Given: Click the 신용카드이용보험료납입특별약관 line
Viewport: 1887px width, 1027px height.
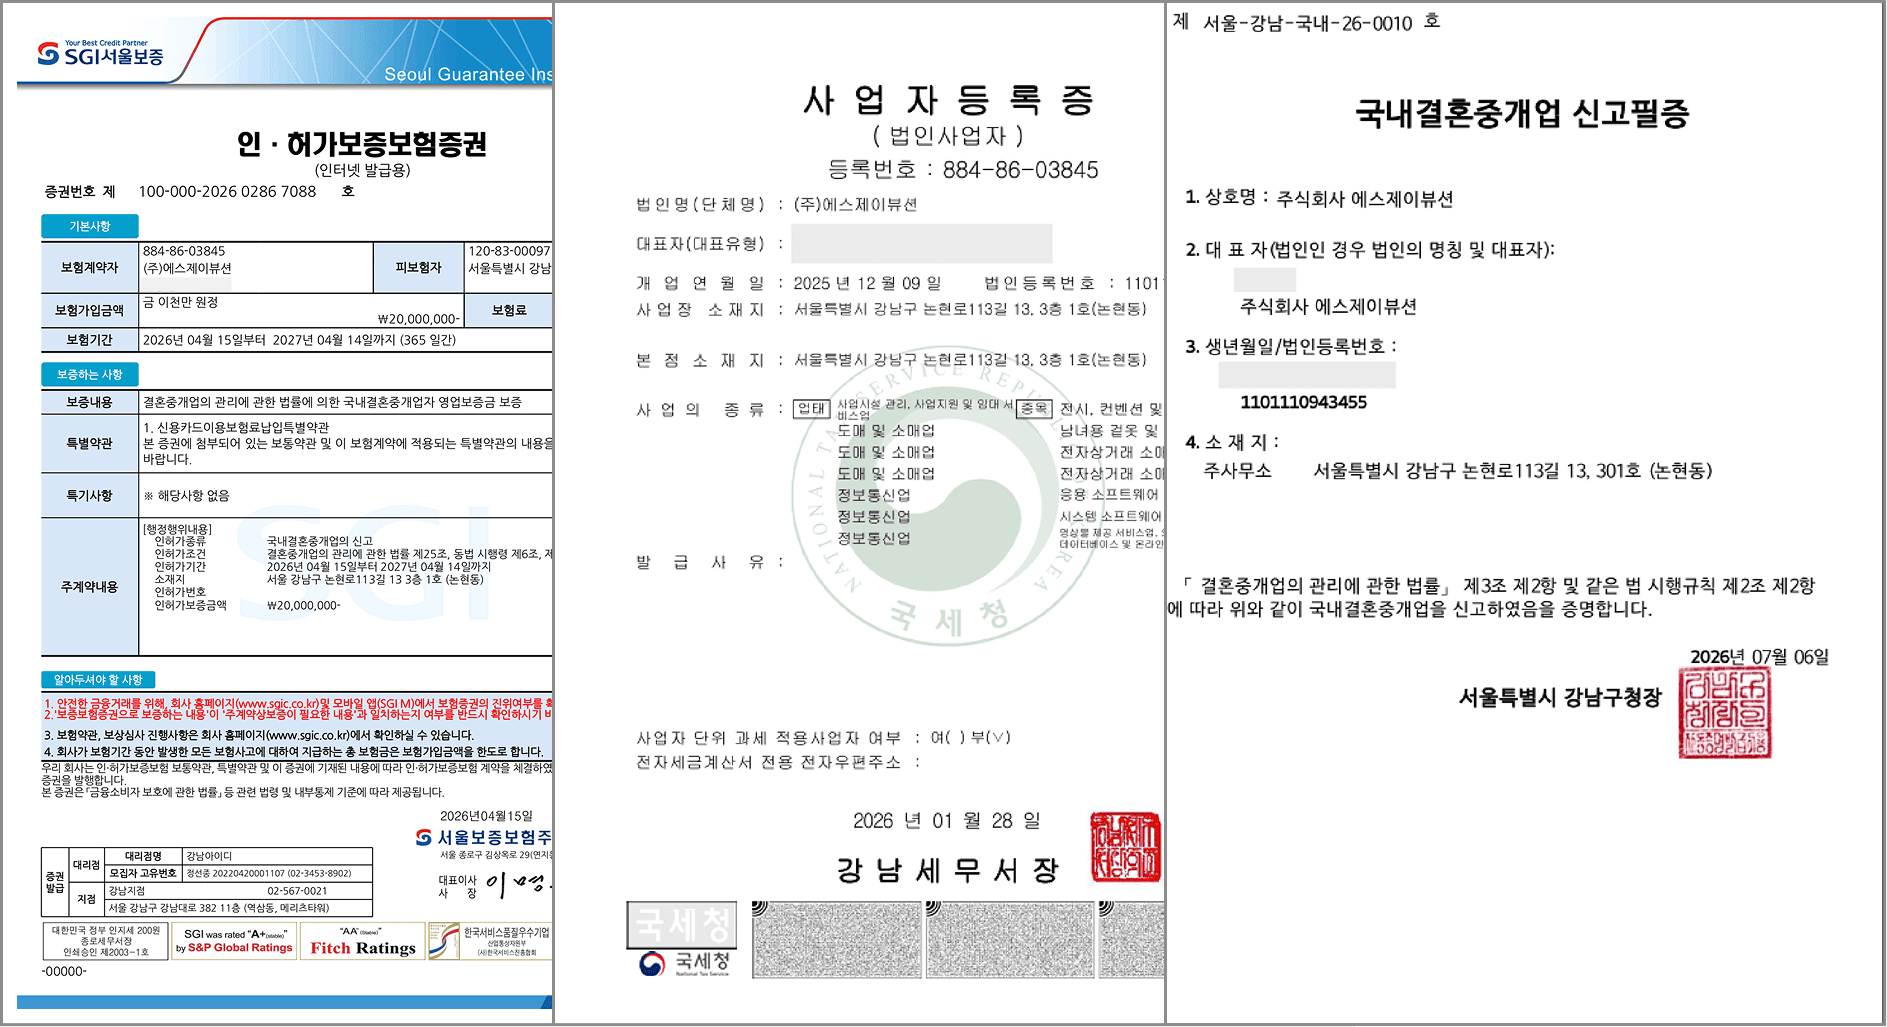Looking at the screenshot, I should pyautogui.click(x=236, y=427).
